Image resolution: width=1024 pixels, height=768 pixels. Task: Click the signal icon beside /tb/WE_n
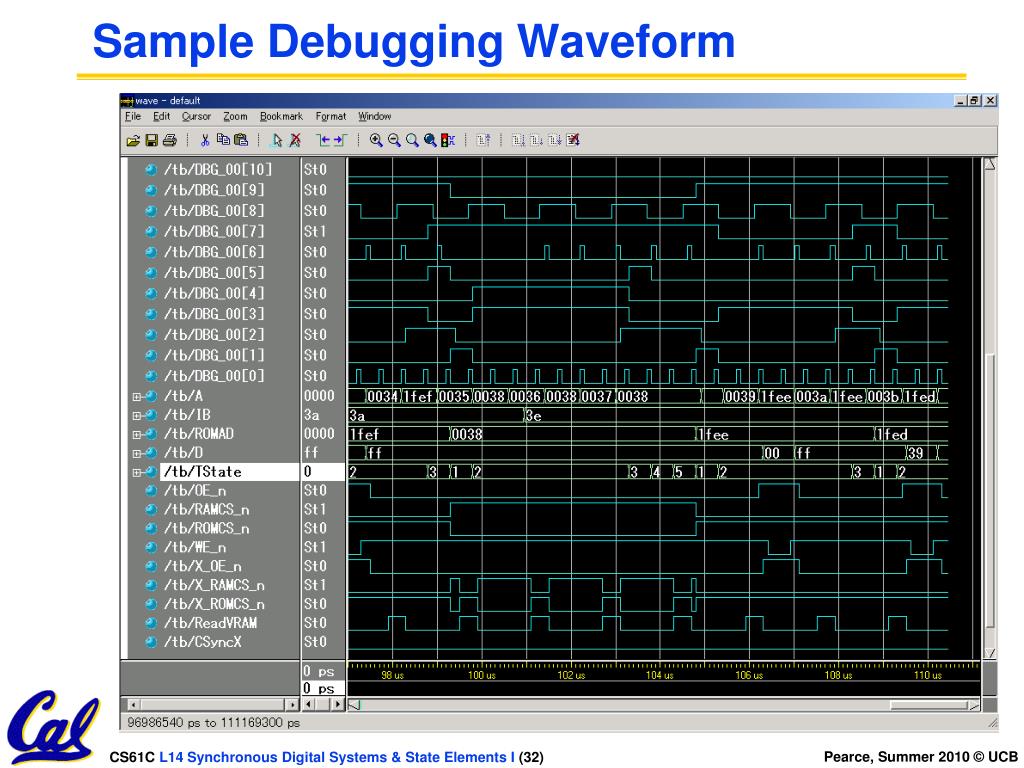(x=151, y=547)
